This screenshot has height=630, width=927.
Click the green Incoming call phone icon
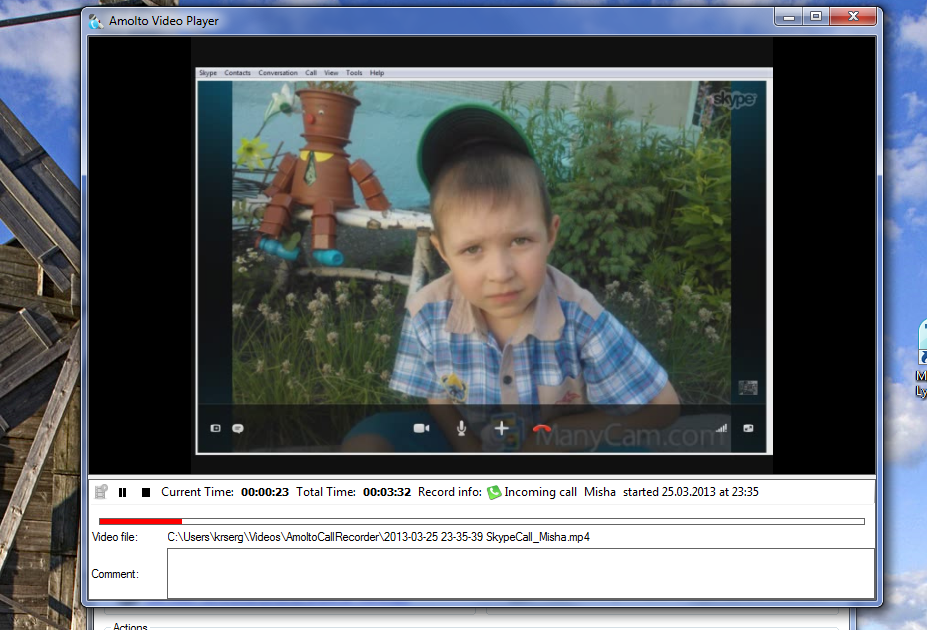(x=494, y=492)
